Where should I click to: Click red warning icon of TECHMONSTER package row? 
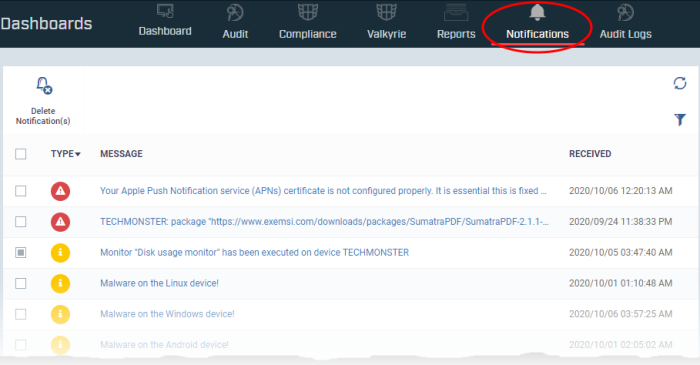(x=60, y=222)
